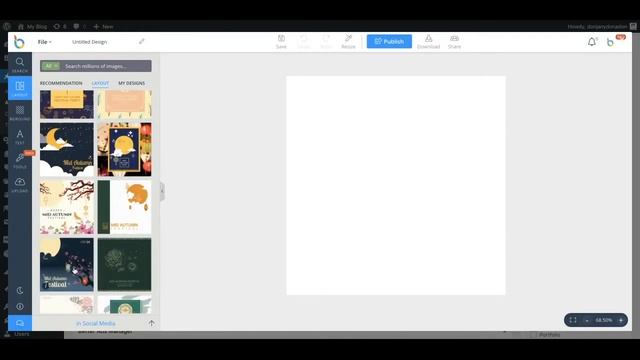Viewport: 640px width, 360px height.
Task: Open the comments icon in admin bar
Action: point(79,27)
